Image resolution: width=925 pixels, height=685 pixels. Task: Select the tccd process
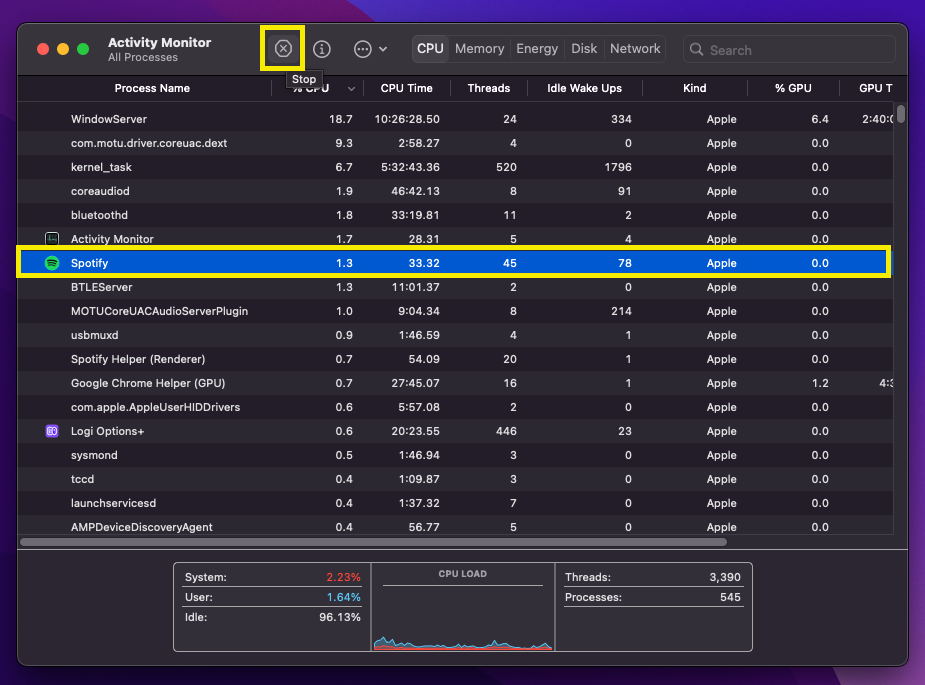(x=455, y=479)
